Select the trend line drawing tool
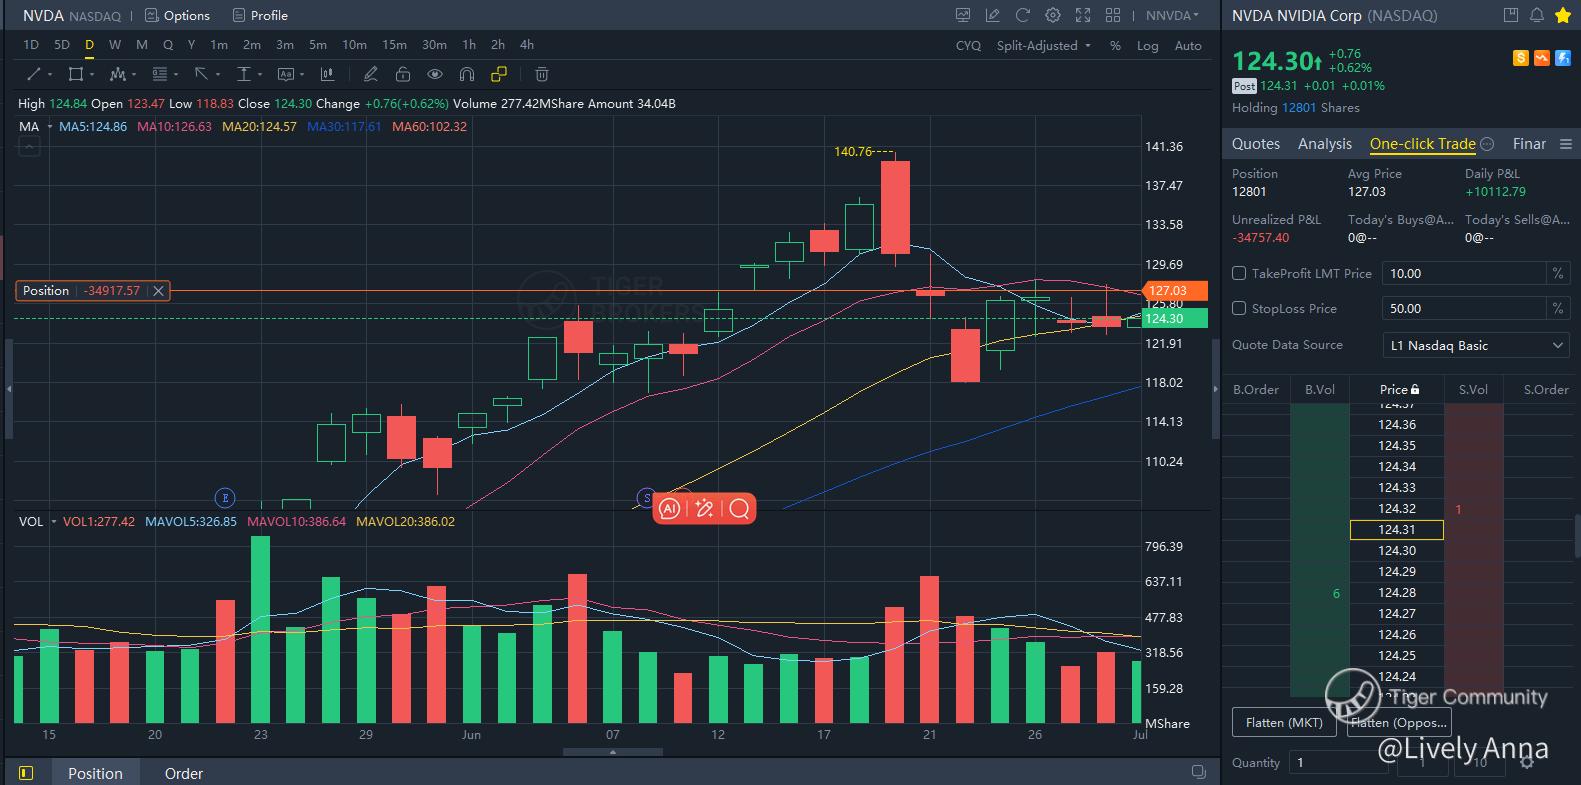This screenshot has height=785, width=1581. pos(33,74)
